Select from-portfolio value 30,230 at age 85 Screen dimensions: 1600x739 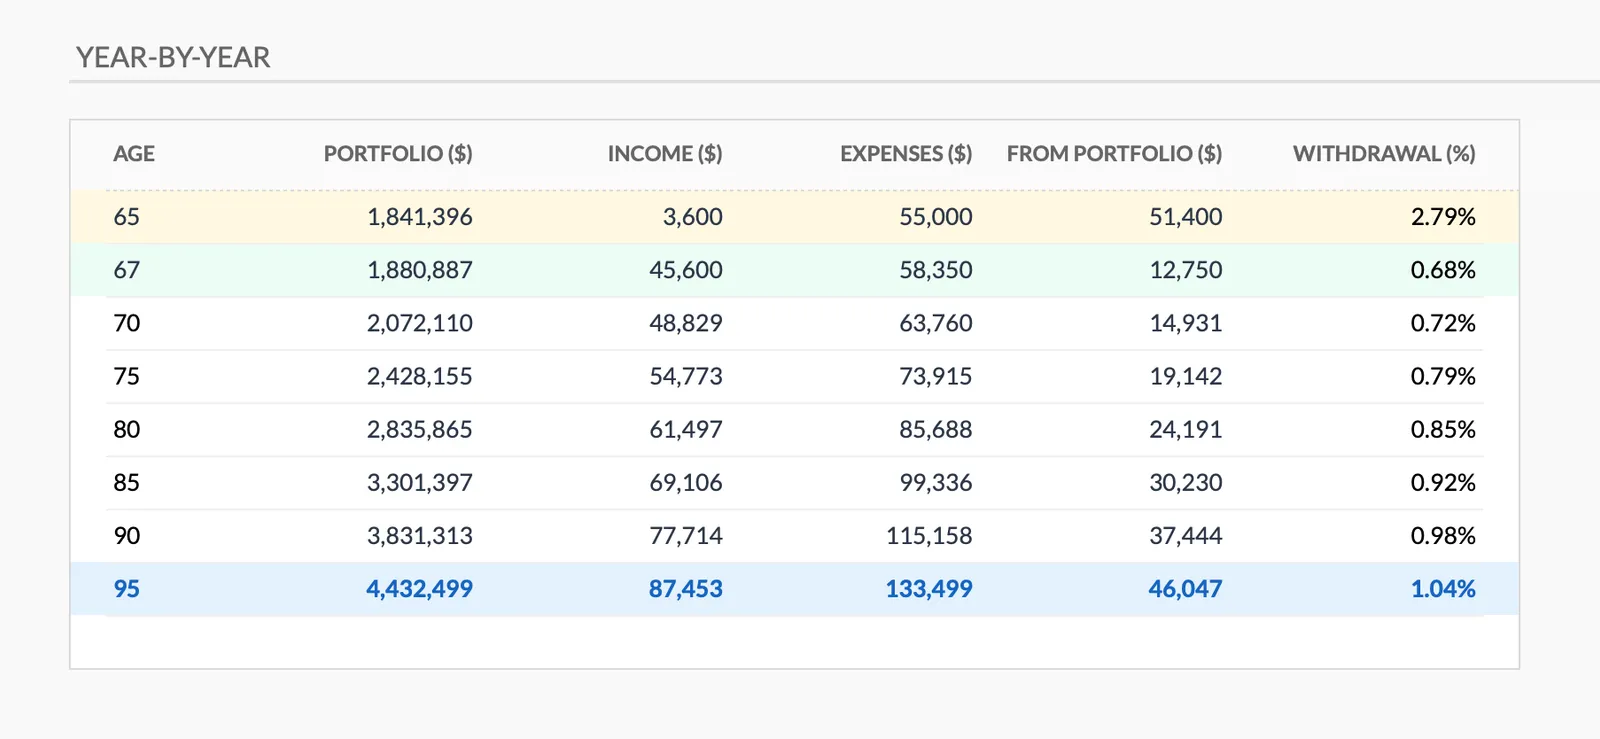(x=1185, y=483)
